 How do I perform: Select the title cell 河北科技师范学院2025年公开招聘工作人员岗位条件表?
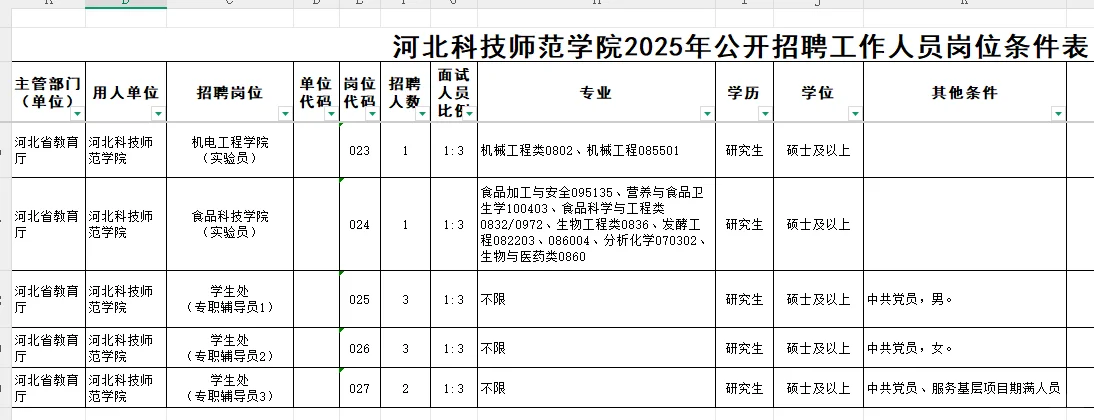[x=740, y=47]
